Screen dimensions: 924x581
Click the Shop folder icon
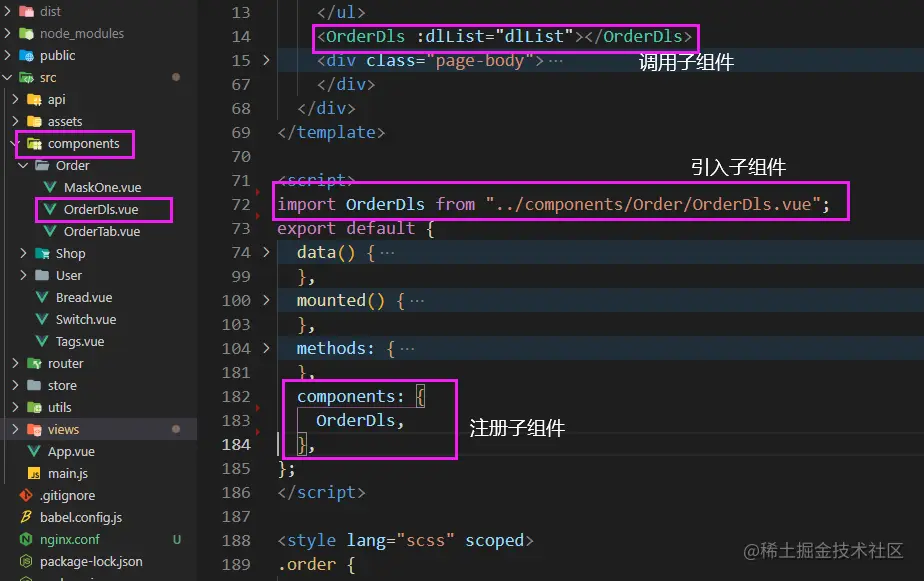pyautogui.click(x=42, y=253)
